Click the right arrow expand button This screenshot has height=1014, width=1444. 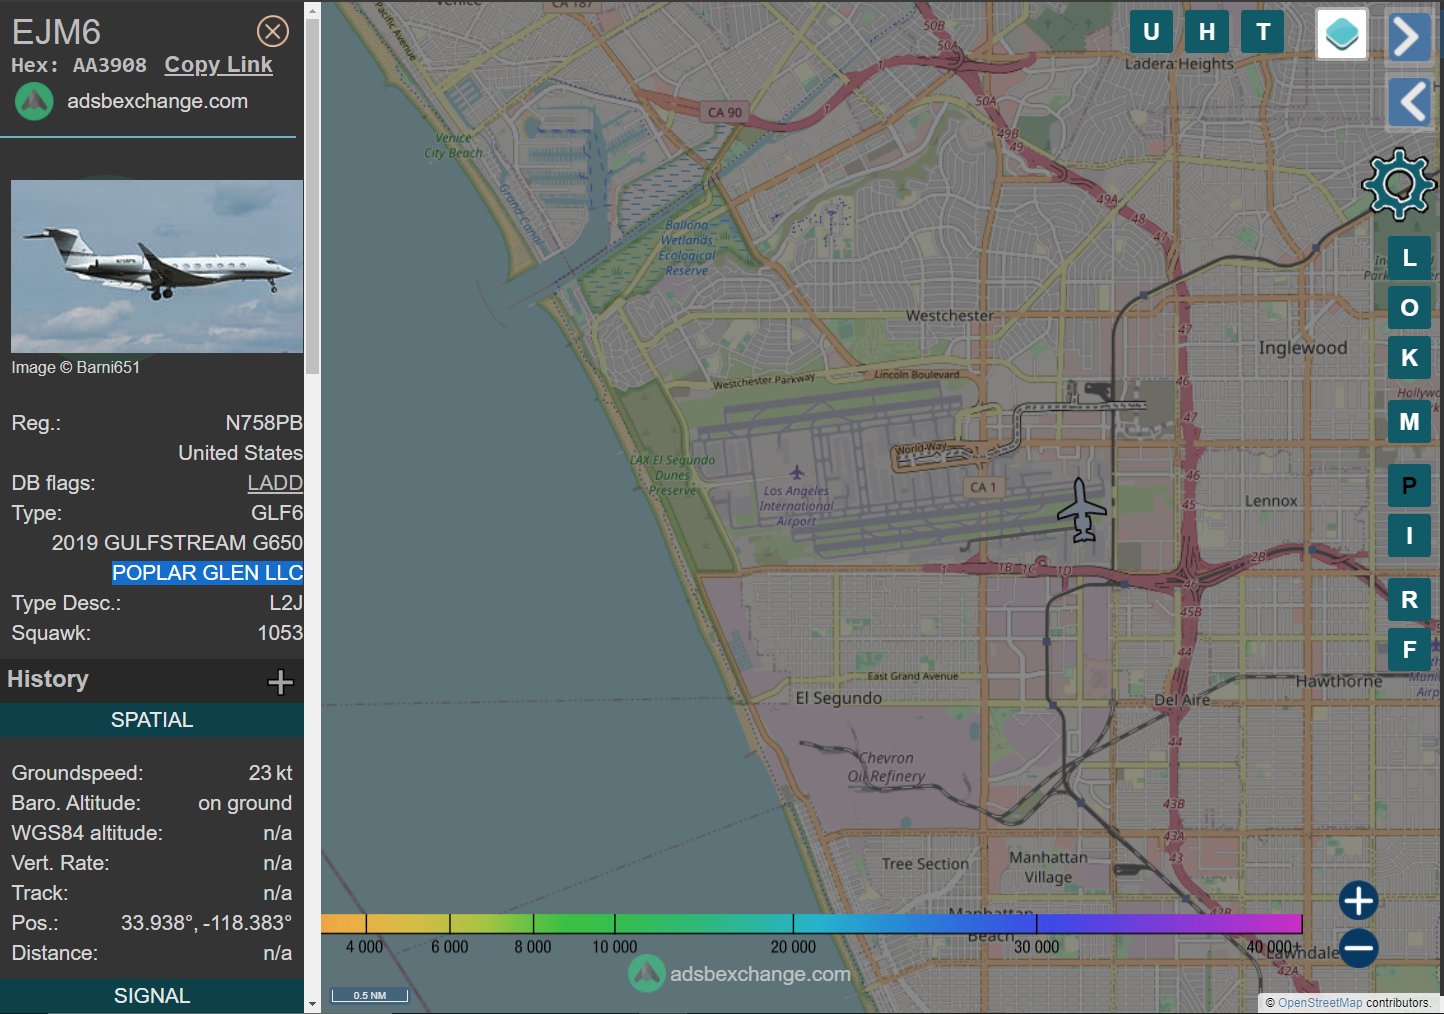[x=1409, y=37]
